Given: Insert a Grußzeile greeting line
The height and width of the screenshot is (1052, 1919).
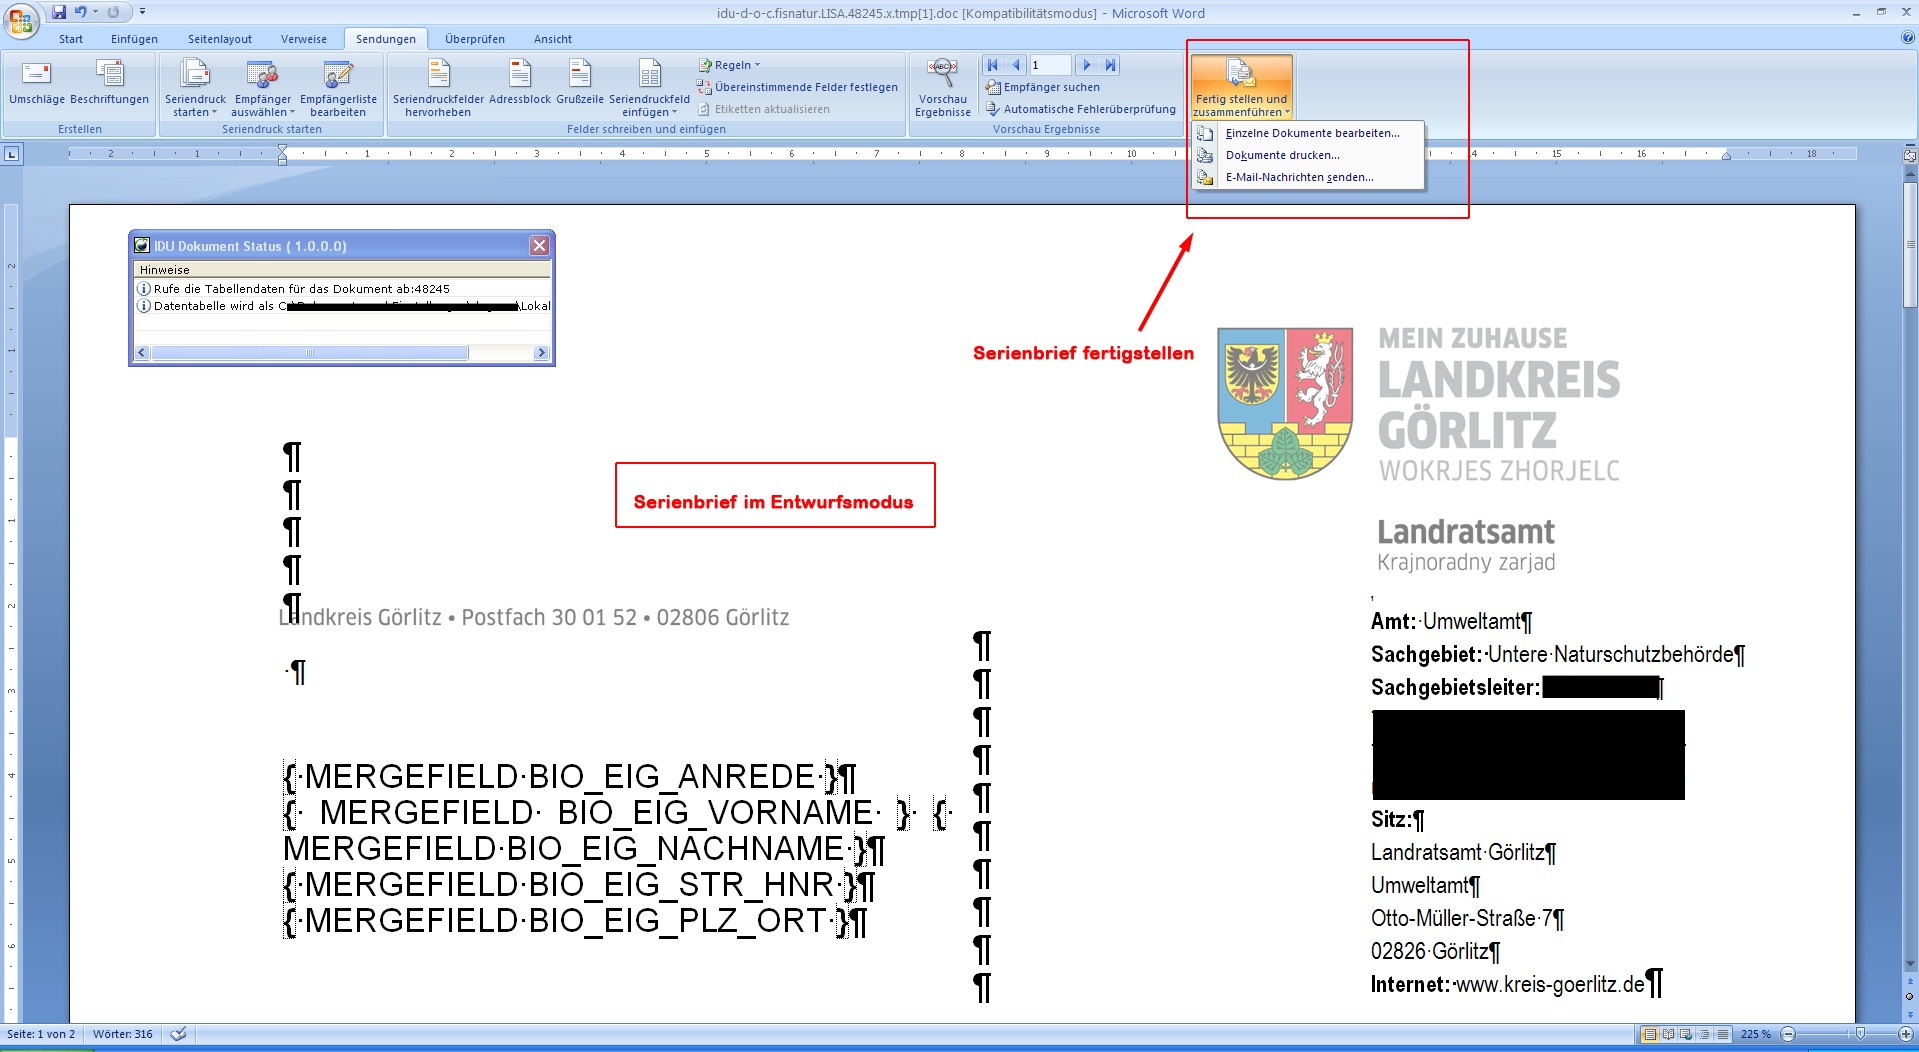Looking at the screenshot, I should pos(579,75).
